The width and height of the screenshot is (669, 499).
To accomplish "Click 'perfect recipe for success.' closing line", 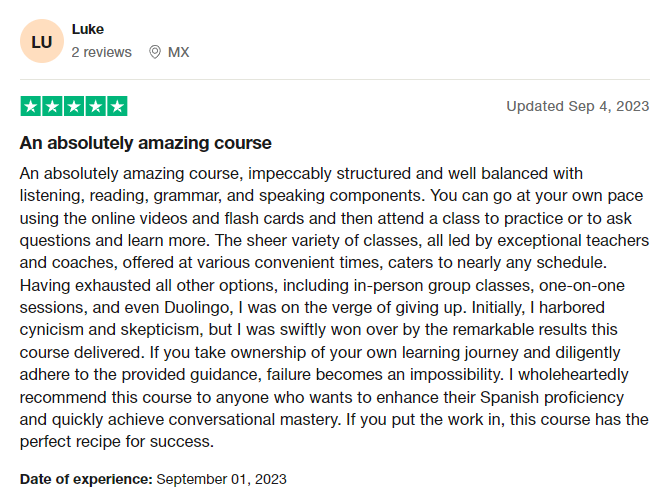I will (117, 441).
